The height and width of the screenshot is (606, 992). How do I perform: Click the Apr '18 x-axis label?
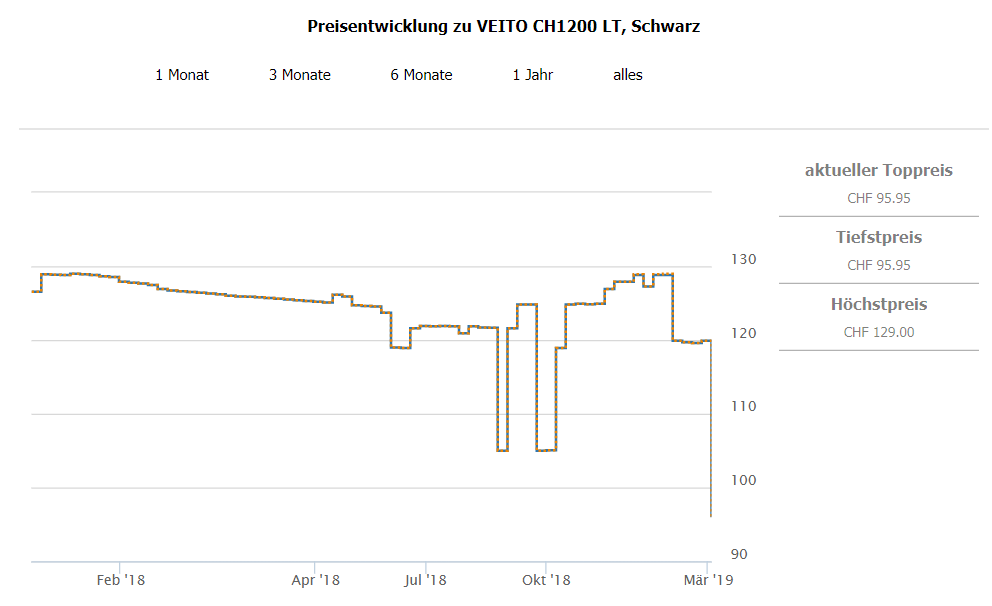pos(316,580)
